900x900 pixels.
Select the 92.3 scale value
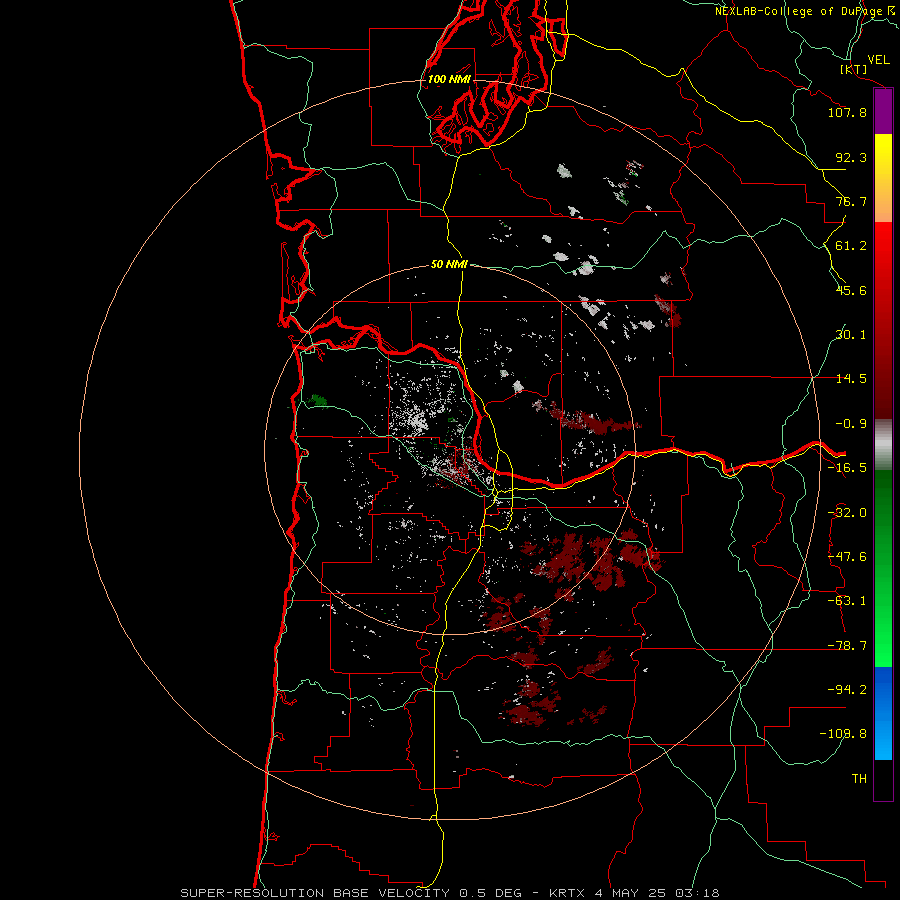[851, 157]
